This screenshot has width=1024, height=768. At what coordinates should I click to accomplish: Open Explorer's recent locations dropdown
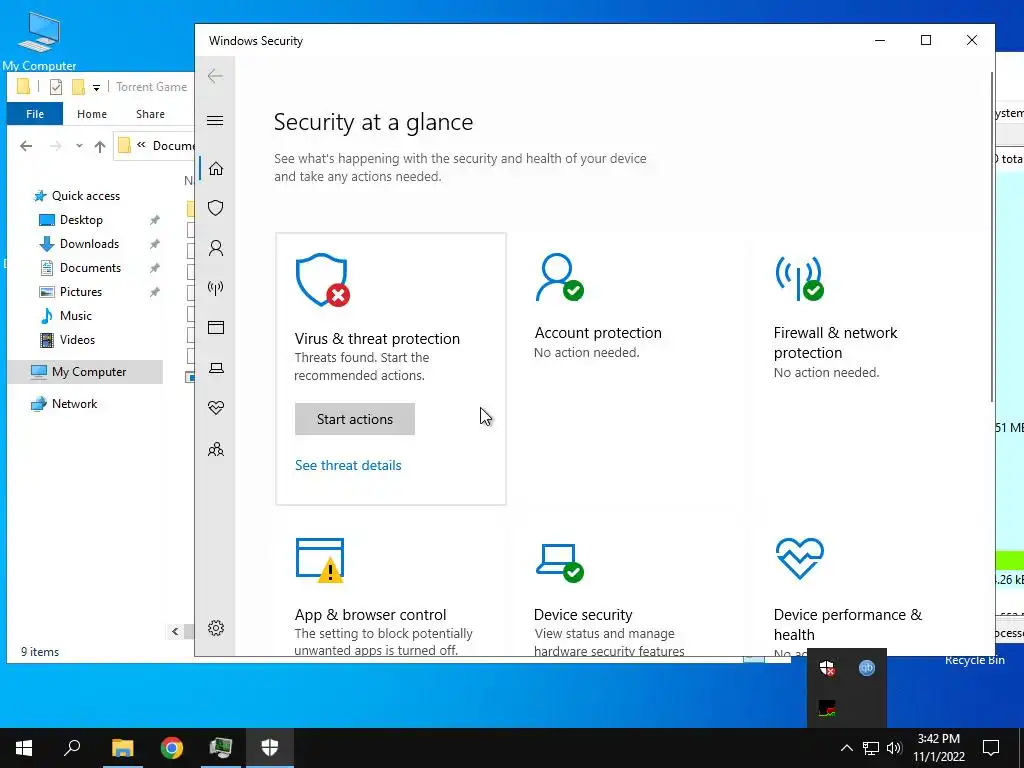click(79, 146)
